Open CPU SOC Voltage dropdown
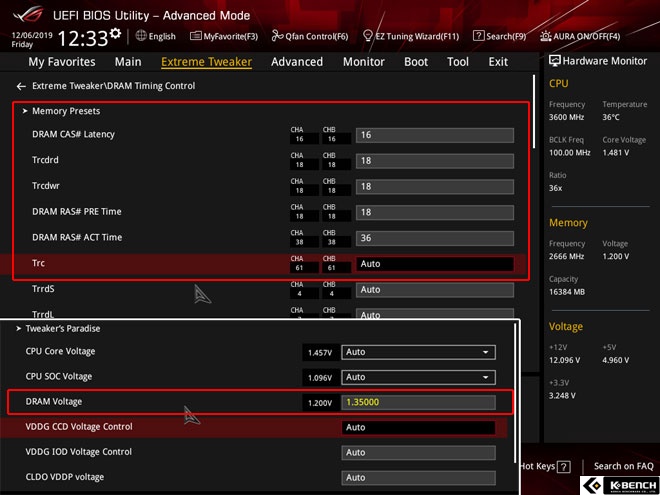 [418, 377]
